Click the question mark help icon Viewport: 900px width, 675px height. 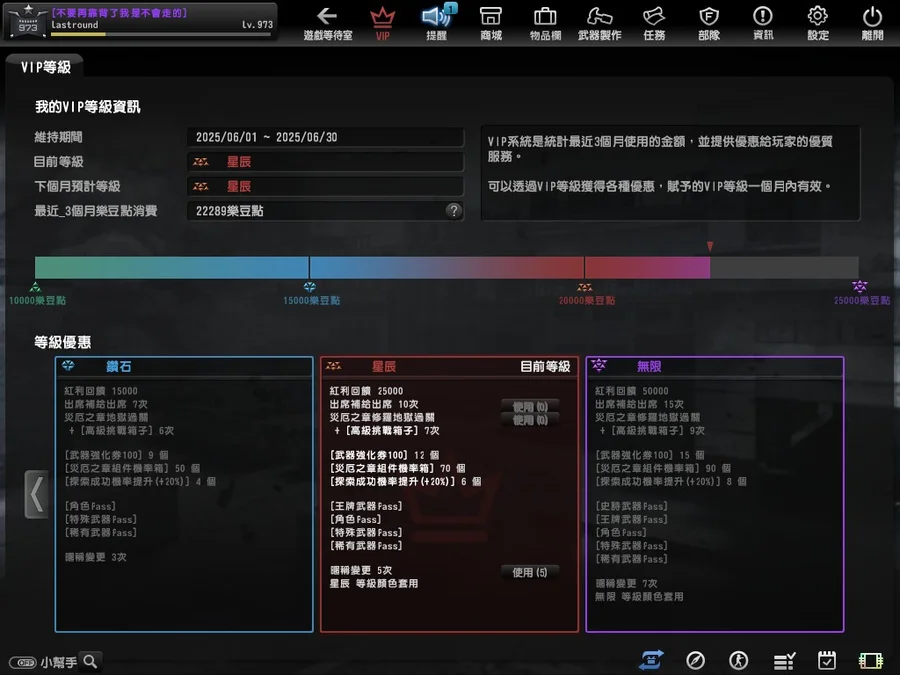click(453, 211)
